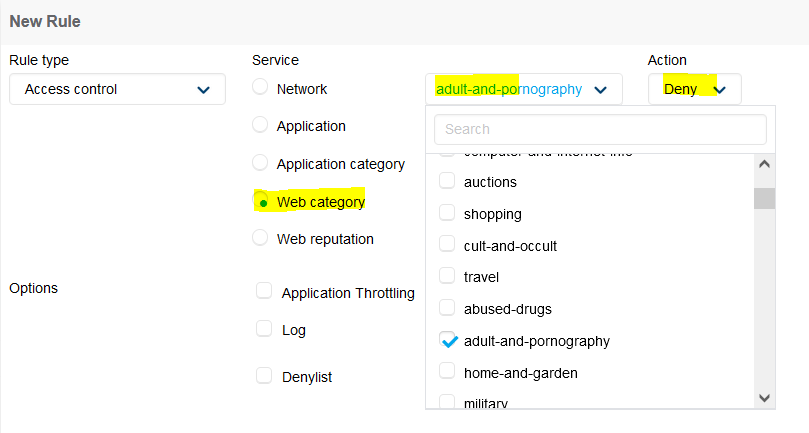809x433 pixels.
Task: Check the shopping category
Action: click(x=447, y=214)
